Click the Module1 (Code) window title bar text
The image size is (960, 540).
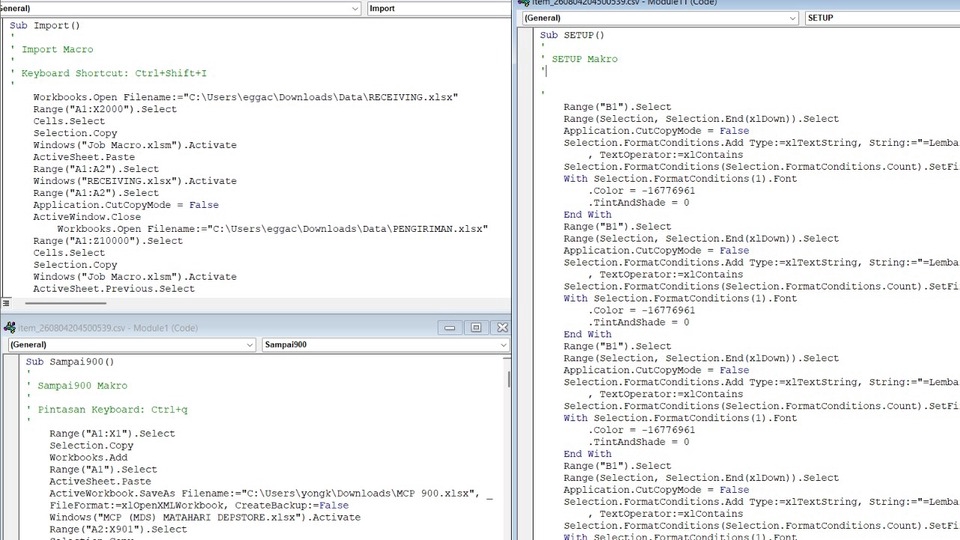click(x=108, y=328)
